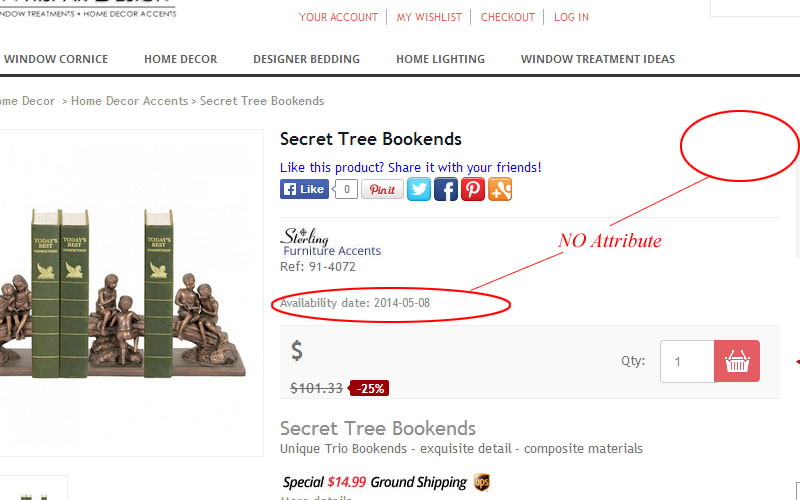Click the Facebook Like button
The height and width of the screenshot is (500, 800).
(304, 189)
